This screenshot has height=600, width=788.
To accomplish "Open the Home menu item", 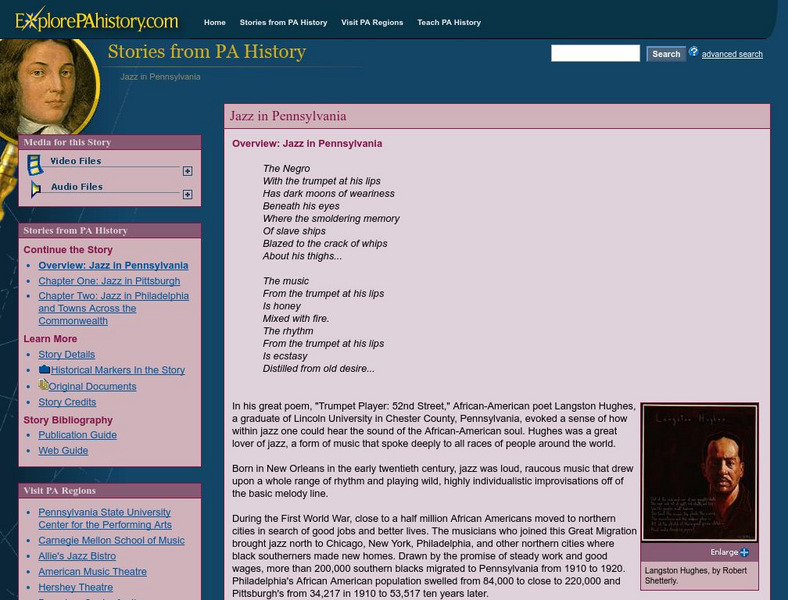I will point(215,23).
